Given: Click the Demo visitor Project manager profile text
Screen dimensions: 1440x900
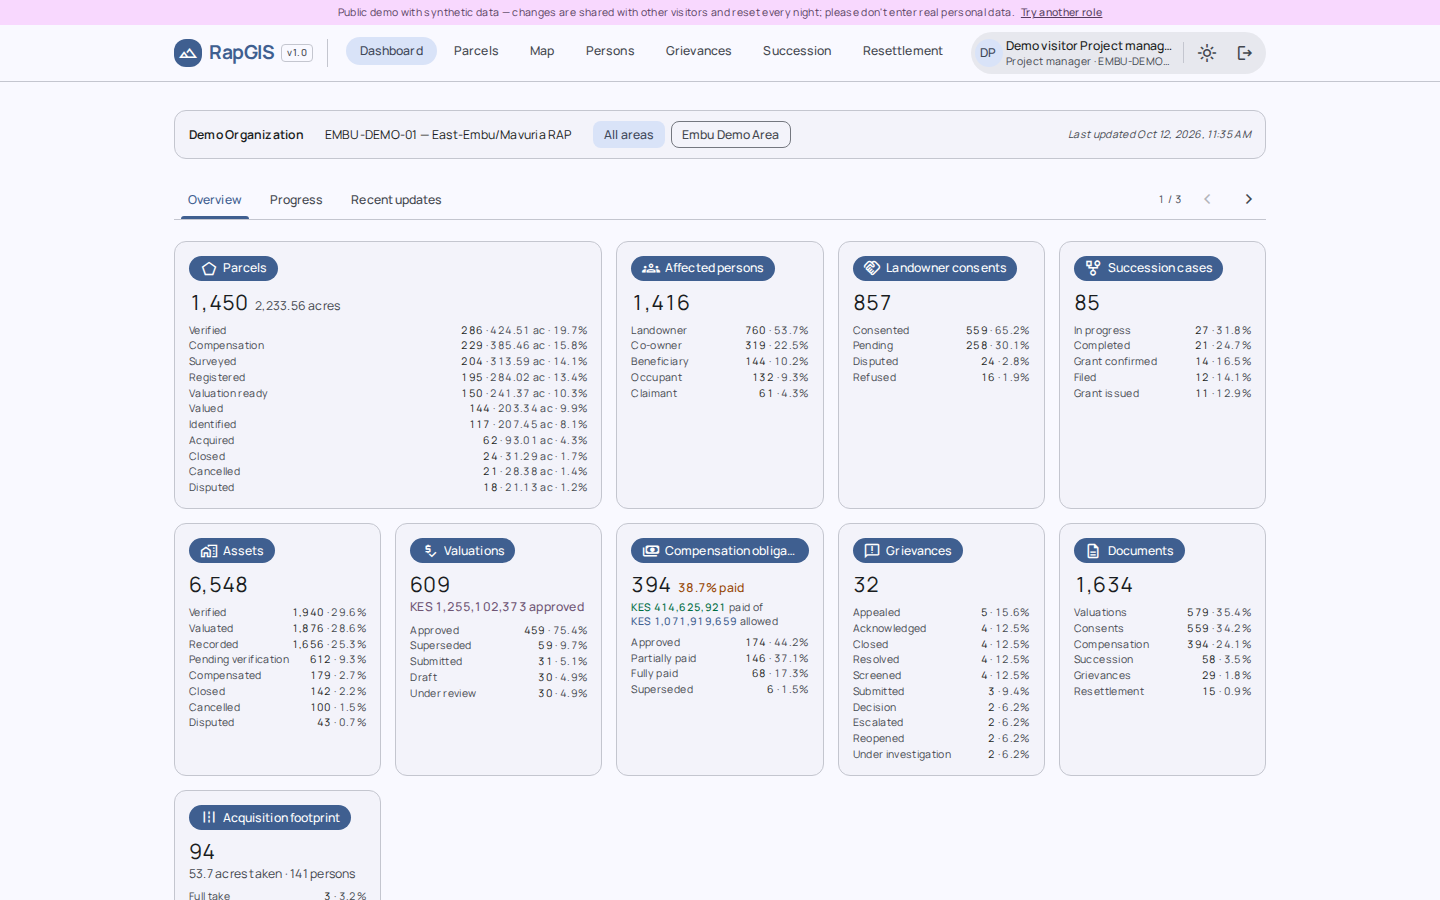Looking at the screenshot, I should [1088, 53].
